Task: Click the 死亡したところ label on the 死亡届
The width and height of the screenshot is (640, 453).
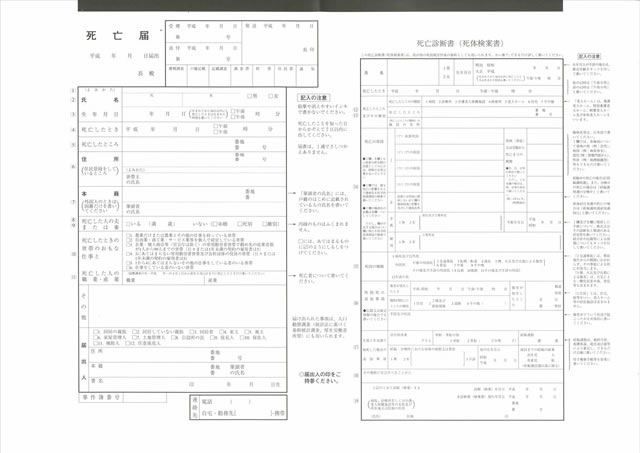Action: pos(100,144)
